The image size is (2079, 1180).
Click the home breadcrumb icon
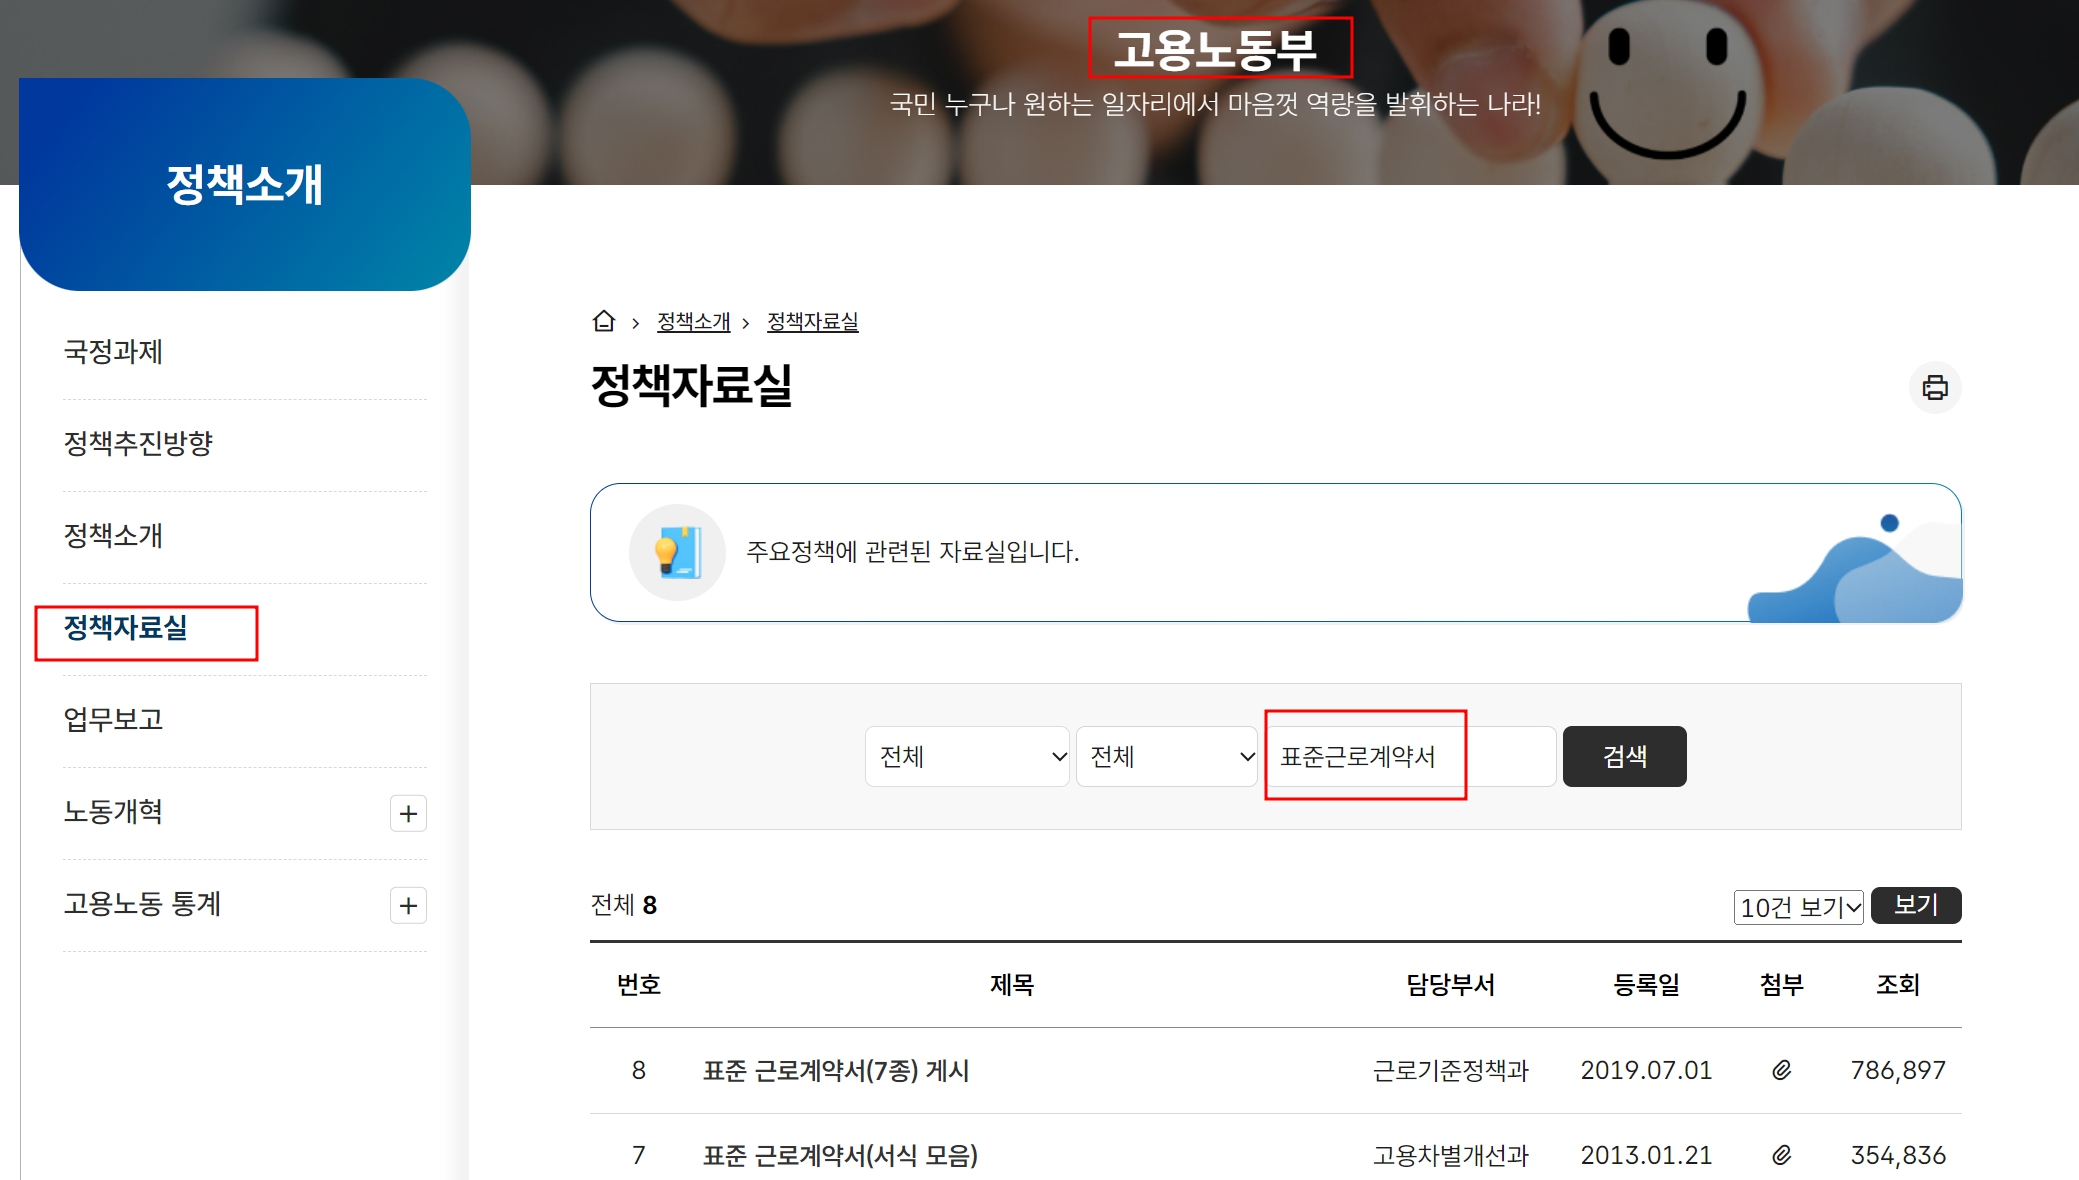(603, 321)
